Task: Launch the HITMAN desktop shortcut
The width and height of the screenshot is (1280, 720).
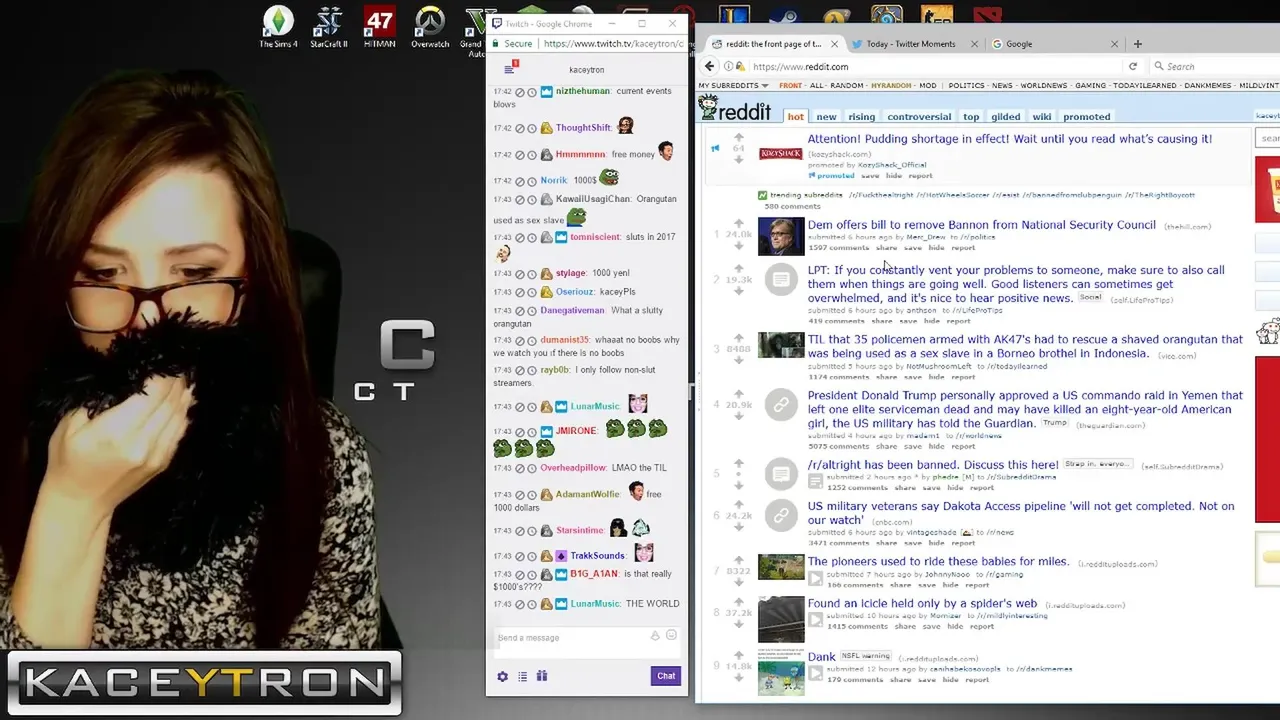Action: [379, 27]
